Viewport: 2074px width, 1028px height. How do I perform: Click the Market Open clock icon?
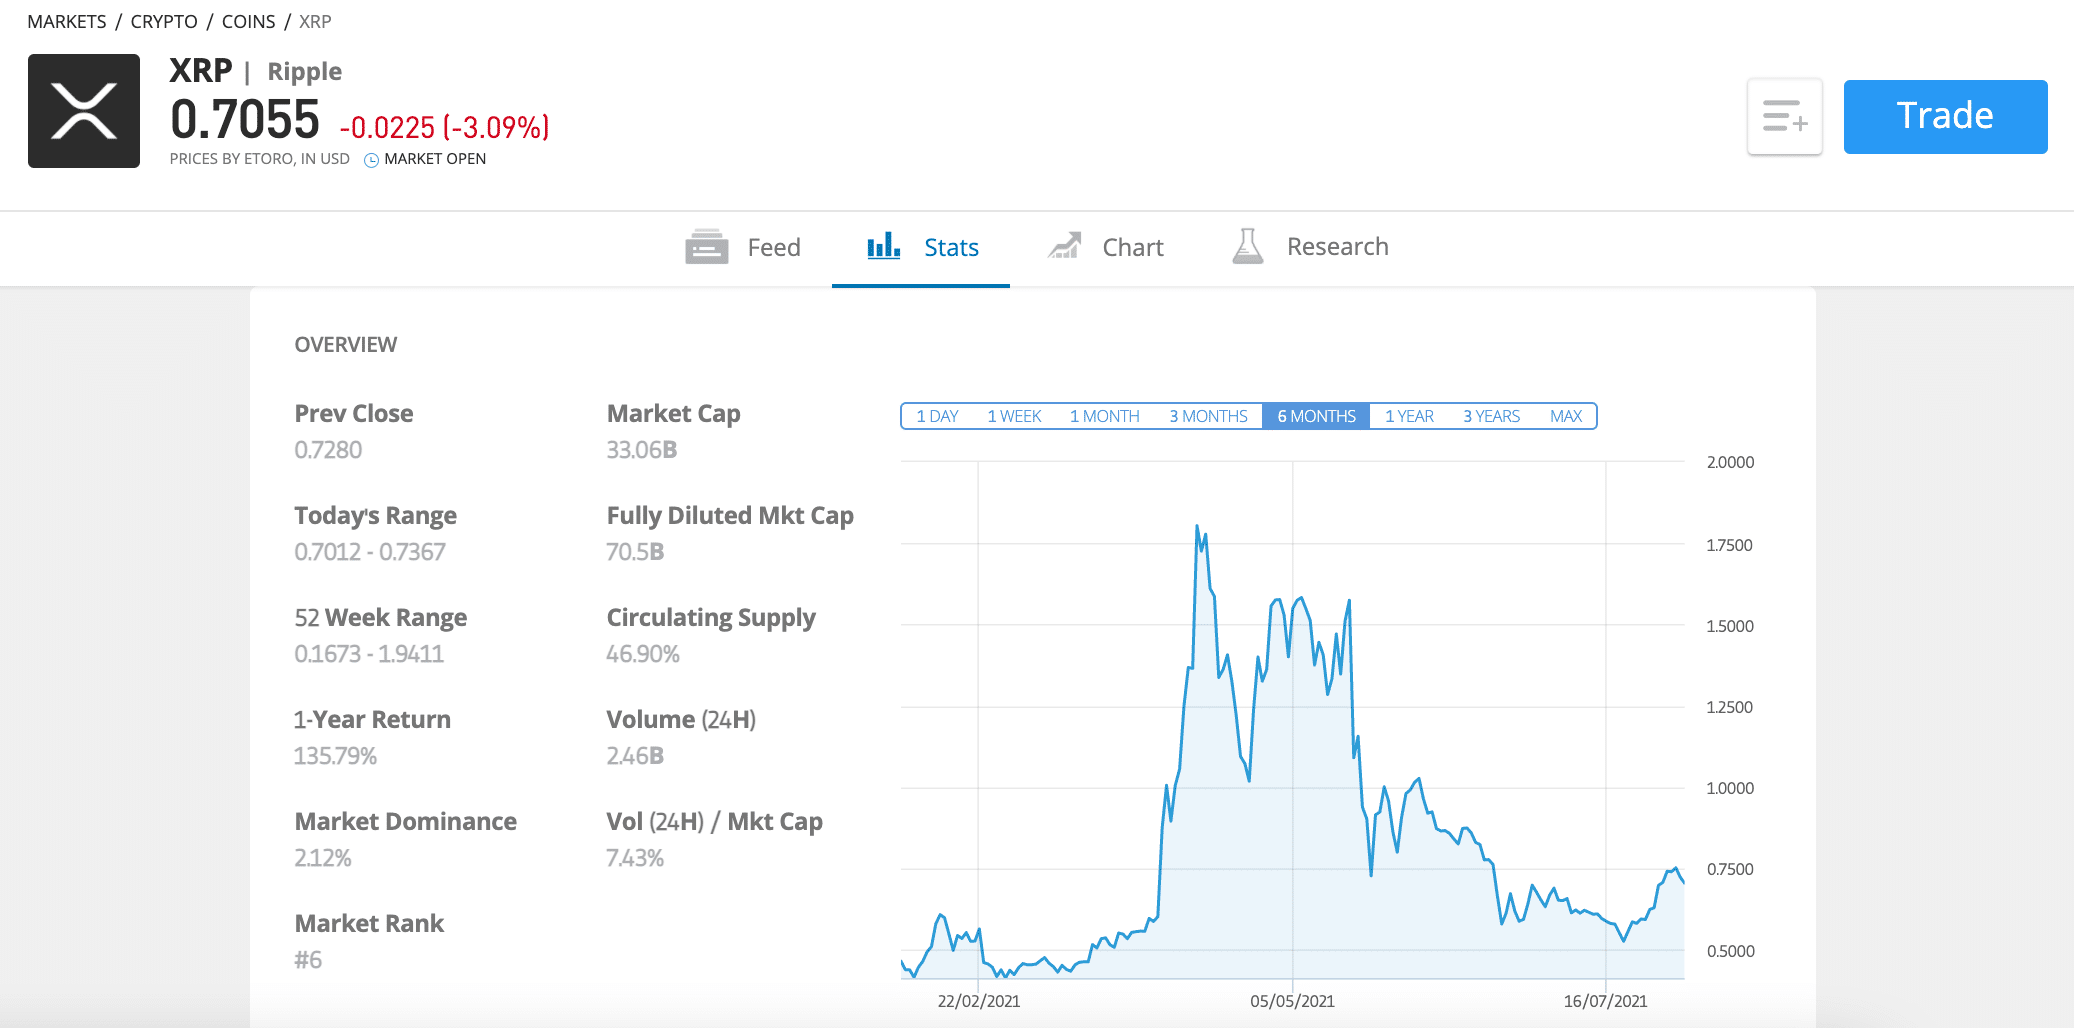(x=369, y=159)
